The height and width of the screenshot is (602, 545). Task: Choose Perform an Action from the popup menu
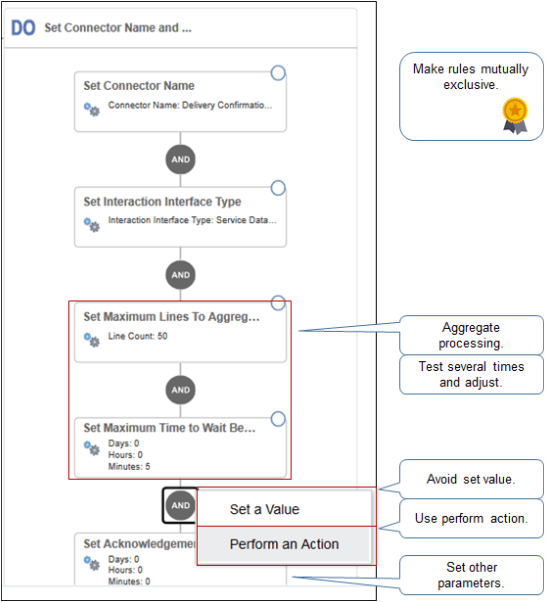pyautogui.click(x=284, y=544)
